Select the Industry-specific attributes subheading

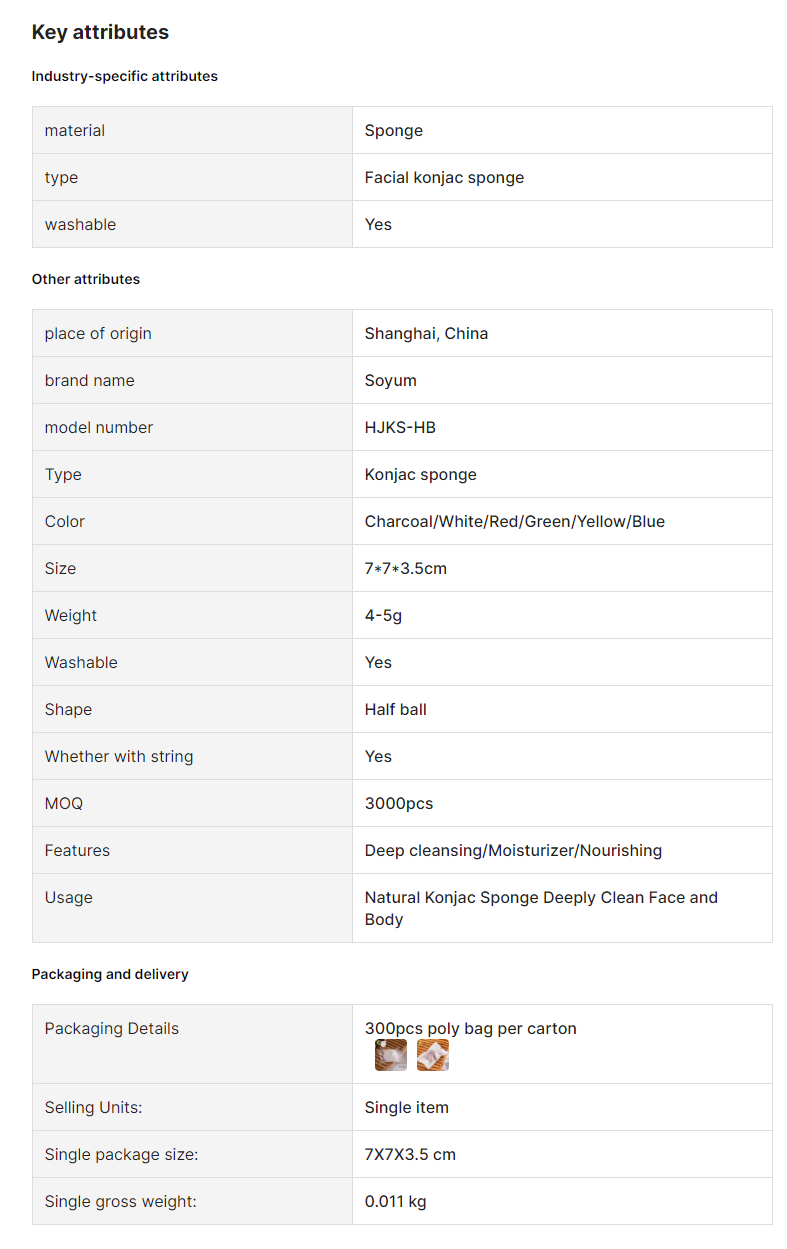(x=125, y=76)
